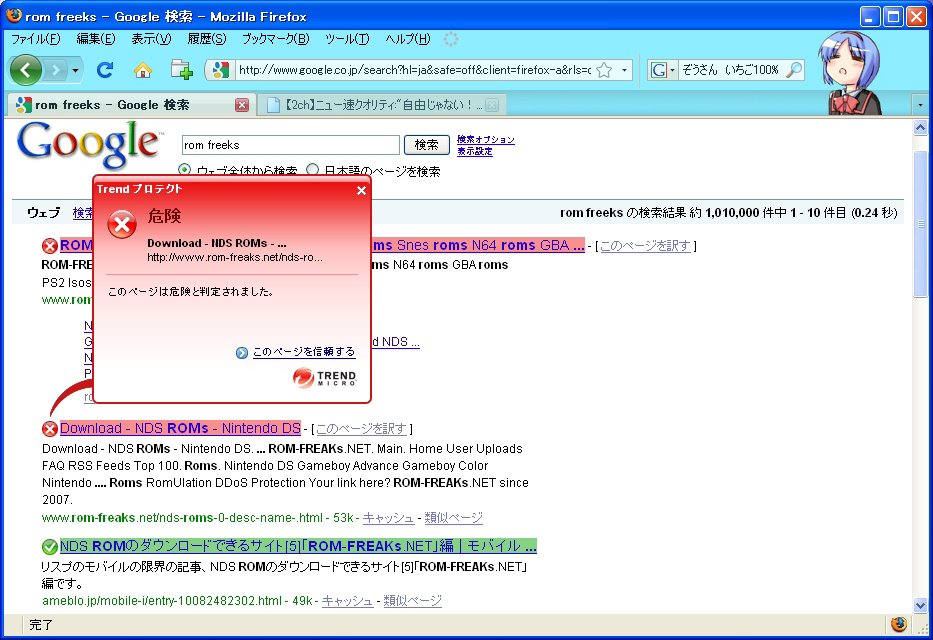The image size is (933, 640).
Task: Click the Firefox icon in title bar
Action: pyautogui.click(x=14, y=15)
